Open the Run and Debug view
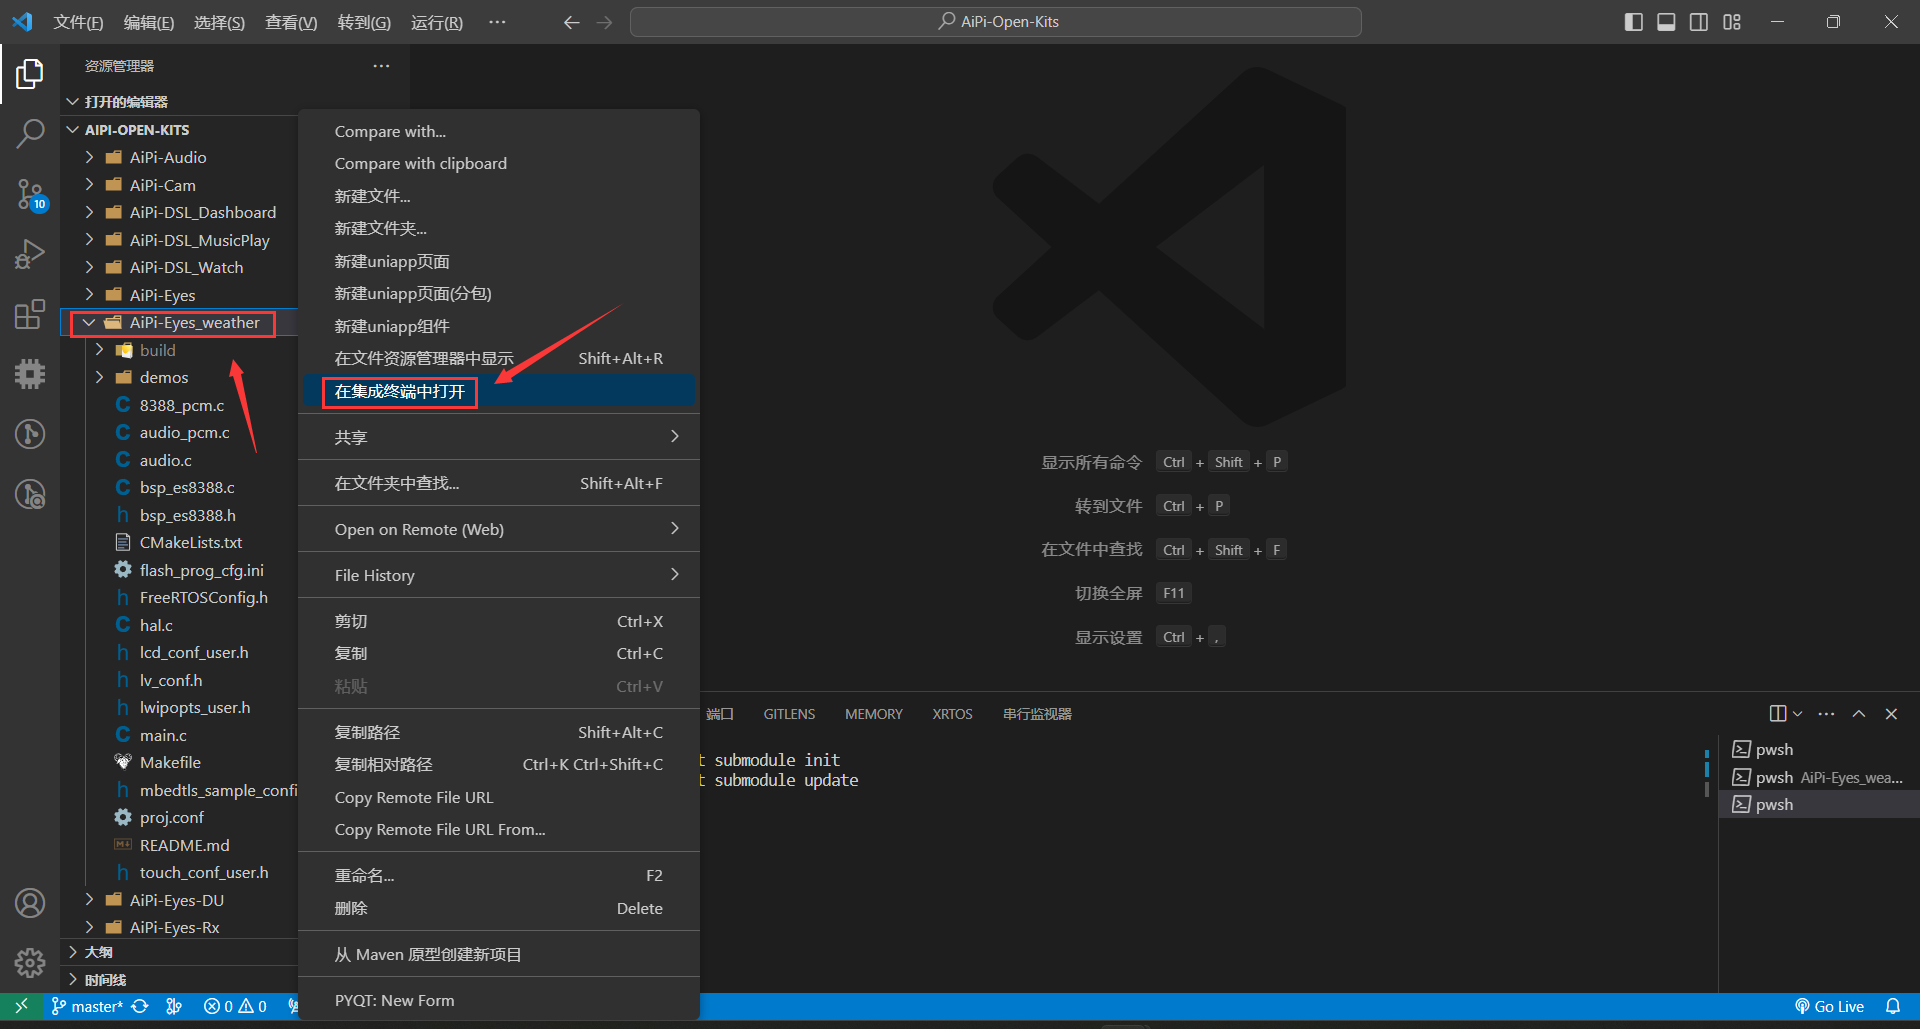The height and width of the screenshot is (1029, 1920). 30,254
